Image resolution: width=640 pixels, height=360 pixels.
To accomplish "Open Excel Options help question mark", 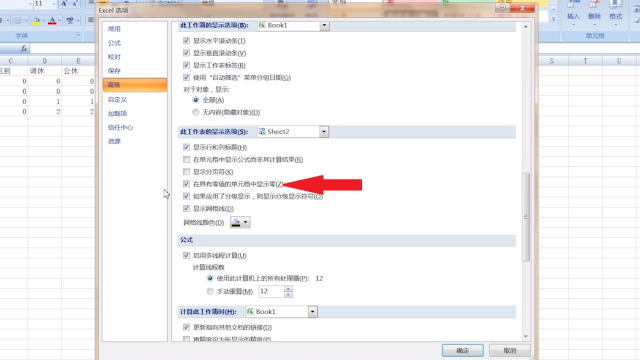I will 502,8.
